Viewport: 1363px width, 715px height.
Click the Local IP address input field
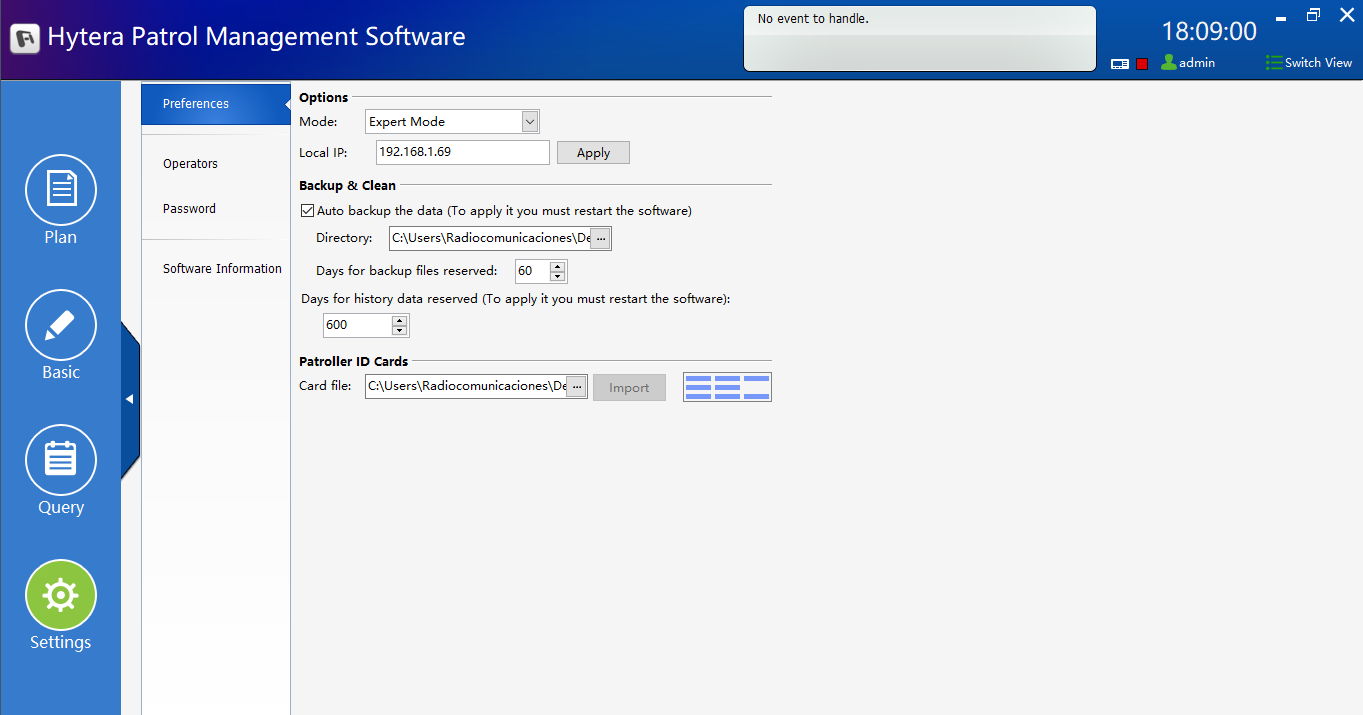pos(462,152)
